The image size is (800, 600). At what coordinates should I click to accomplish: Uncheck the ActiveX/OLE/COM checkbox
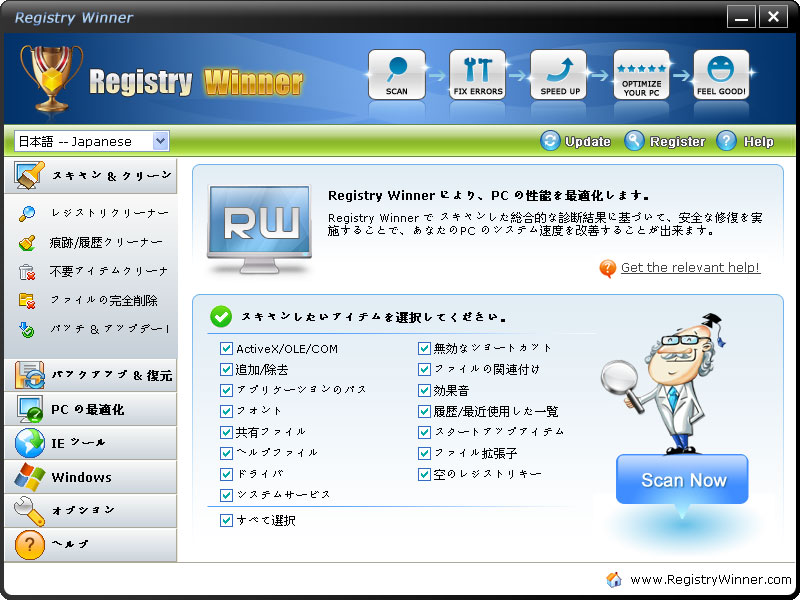(x=226, y=348)
